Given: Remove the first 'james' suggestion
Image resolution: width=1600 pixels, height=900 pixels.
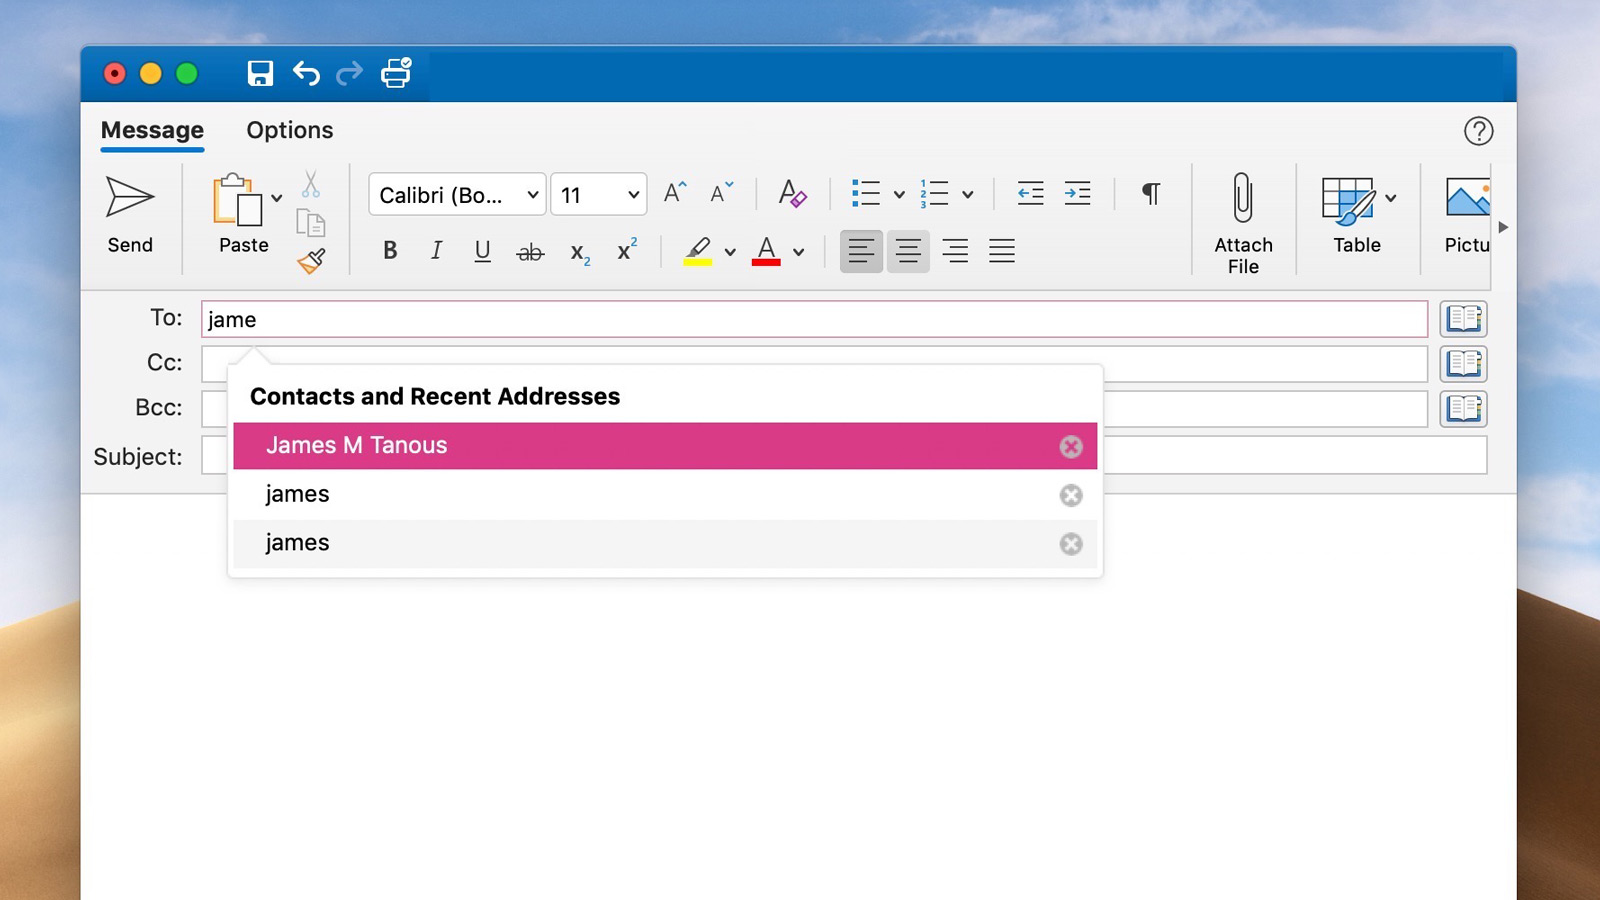Looking at the screenshot, I should pyautogui.click(x=1071, y=495).
